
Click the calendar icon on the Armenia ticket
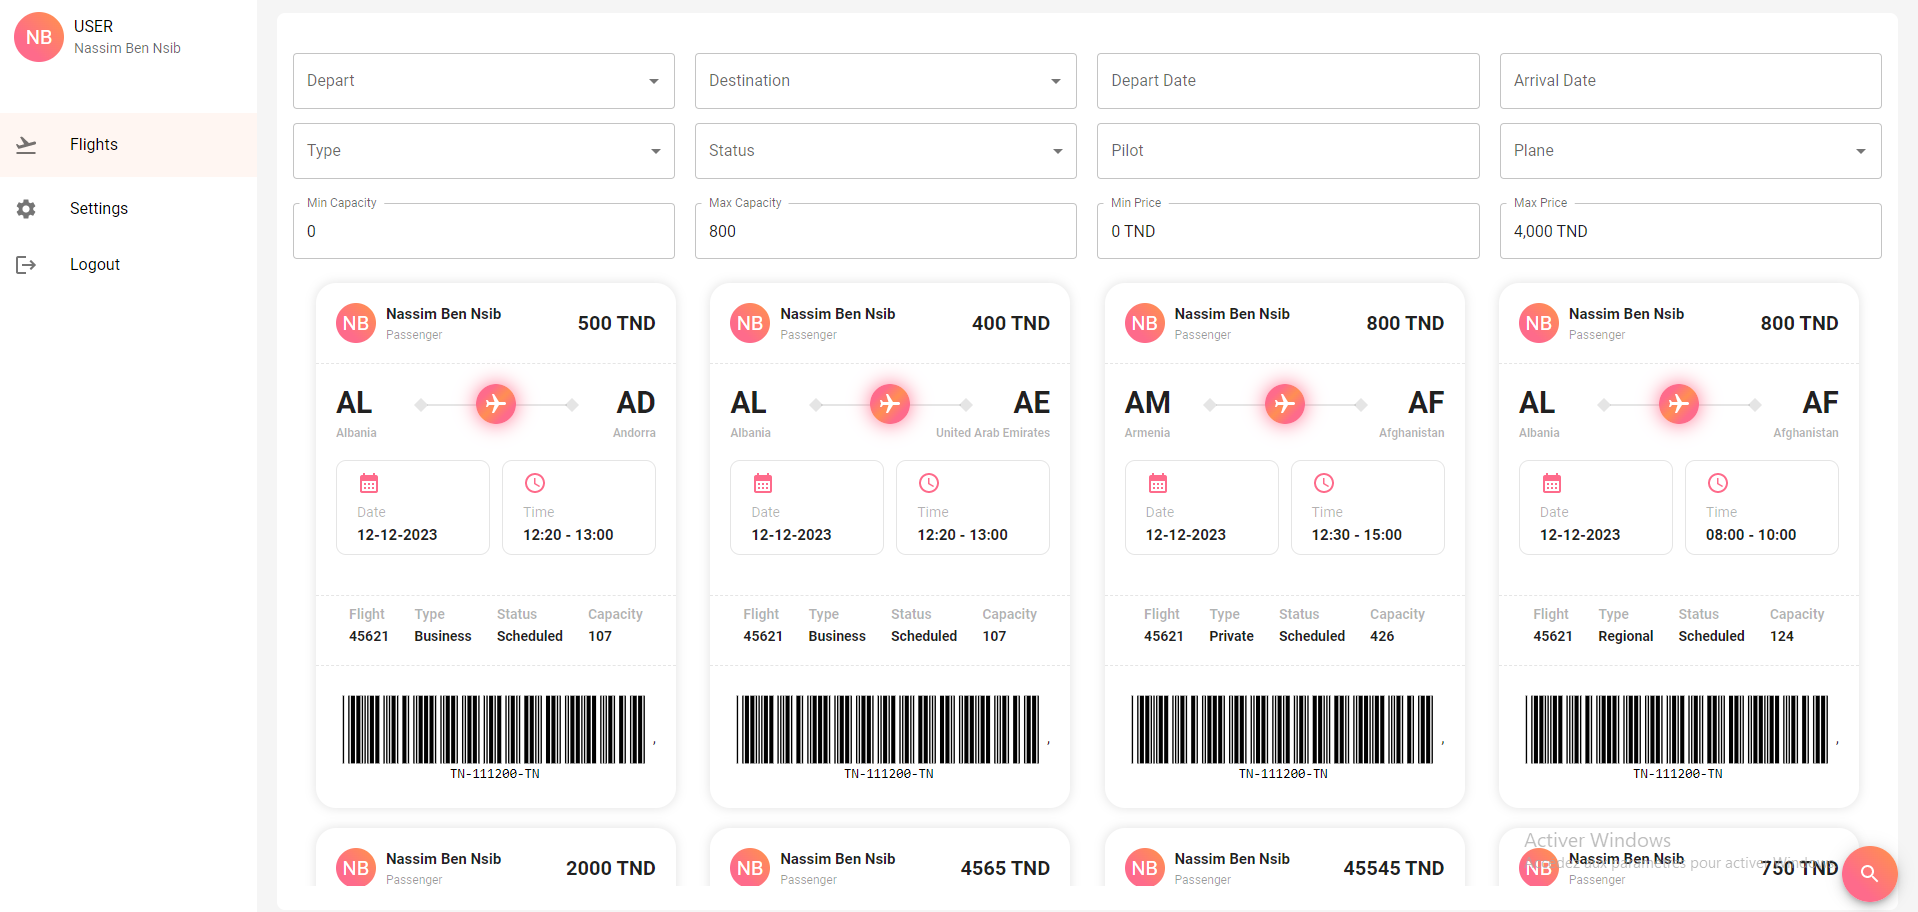[1158, 482]
